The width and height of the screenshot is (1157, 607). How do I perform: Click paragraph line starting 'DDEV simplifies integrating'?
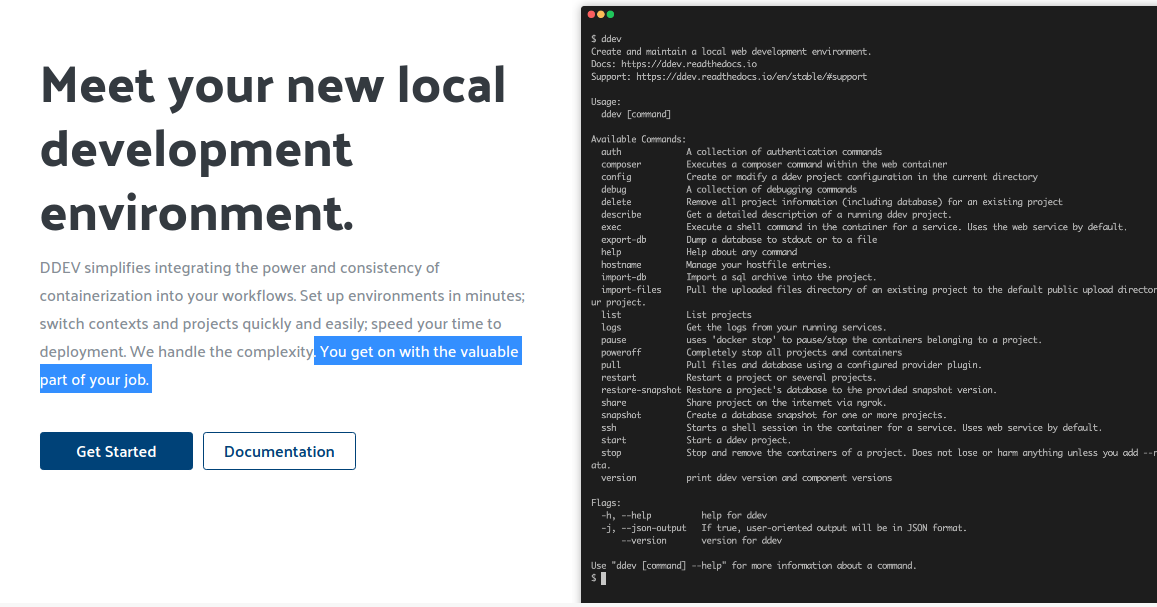point(240,268)
